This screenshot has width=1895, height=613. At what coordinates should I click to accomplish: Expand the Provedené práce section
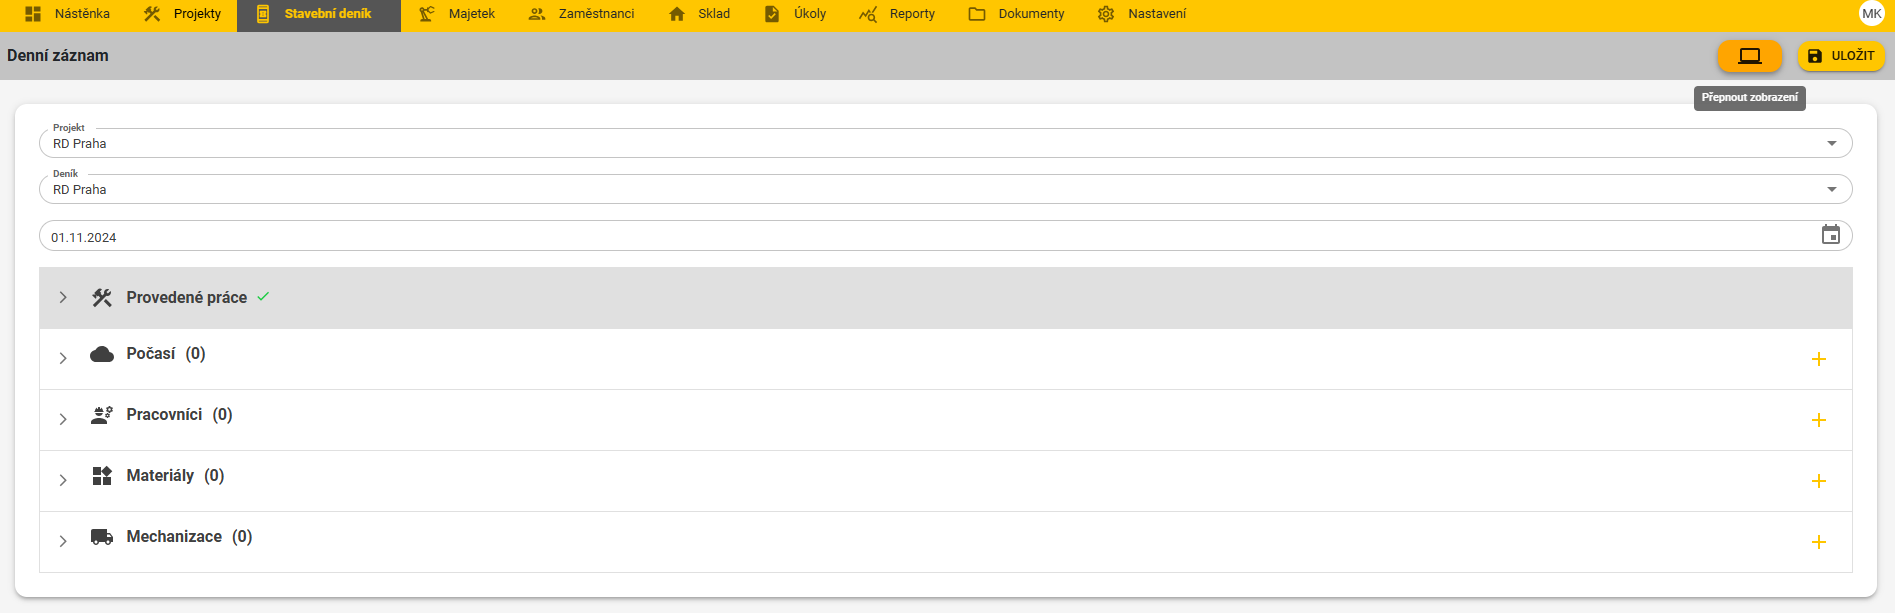(63, 298)
